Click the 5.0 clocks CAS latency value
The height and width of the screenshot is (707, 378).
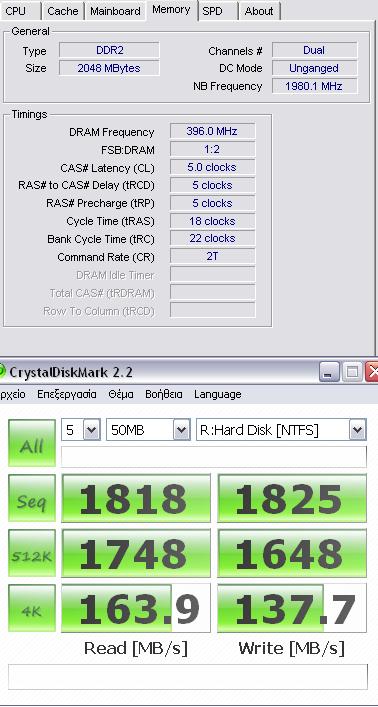tap(212, 167)
